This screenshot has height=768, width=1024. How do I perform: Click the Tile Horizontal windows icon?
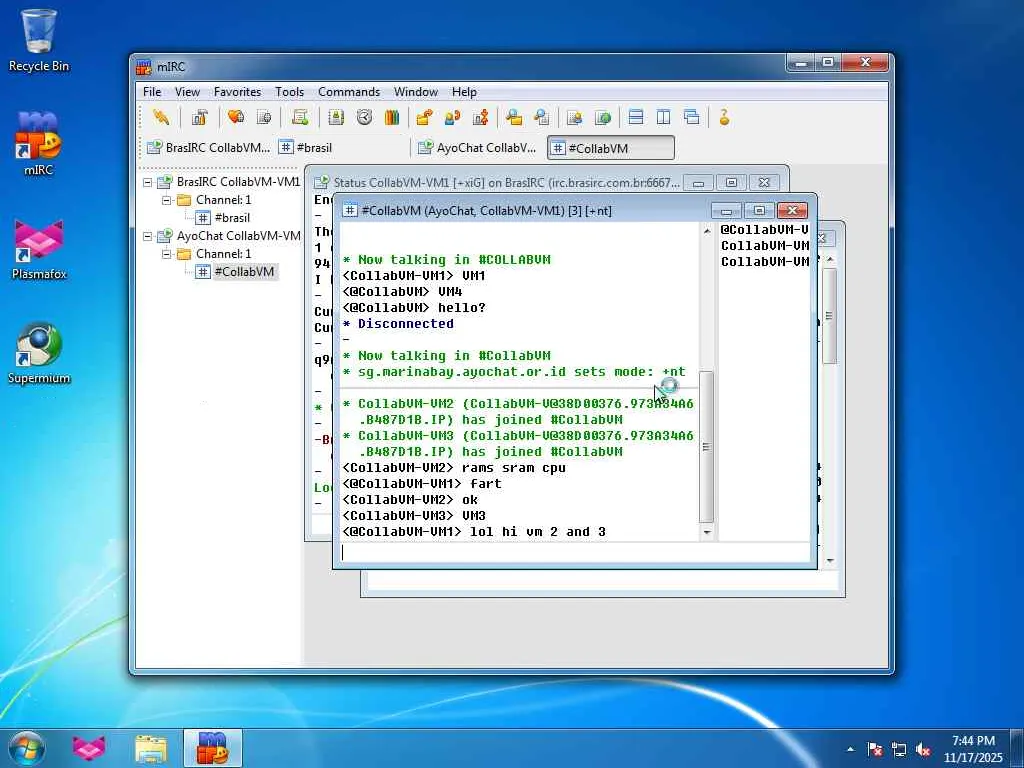click(635, 118)
